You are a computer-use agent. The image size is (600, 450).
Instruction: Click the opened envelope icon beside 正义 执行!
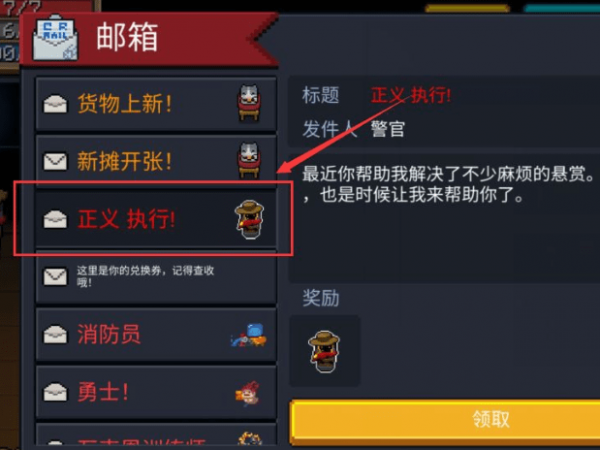55,219
